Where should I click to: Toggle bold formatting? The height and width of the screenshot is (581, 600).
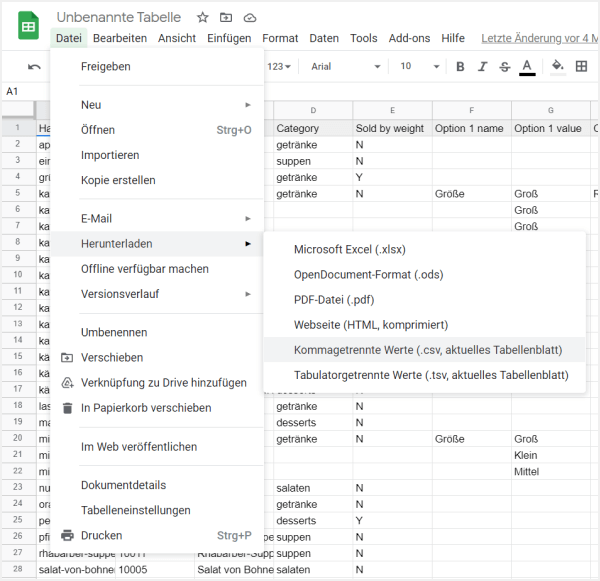click(460, 66)
